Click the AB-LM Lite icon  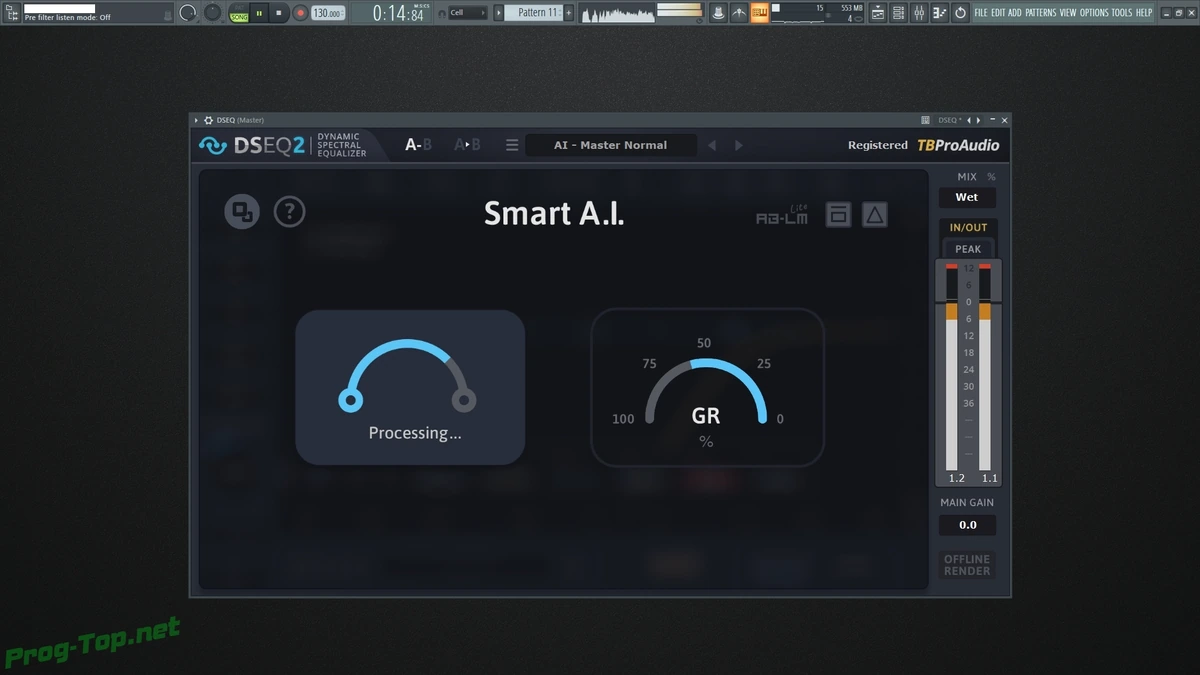click(782, 215)
